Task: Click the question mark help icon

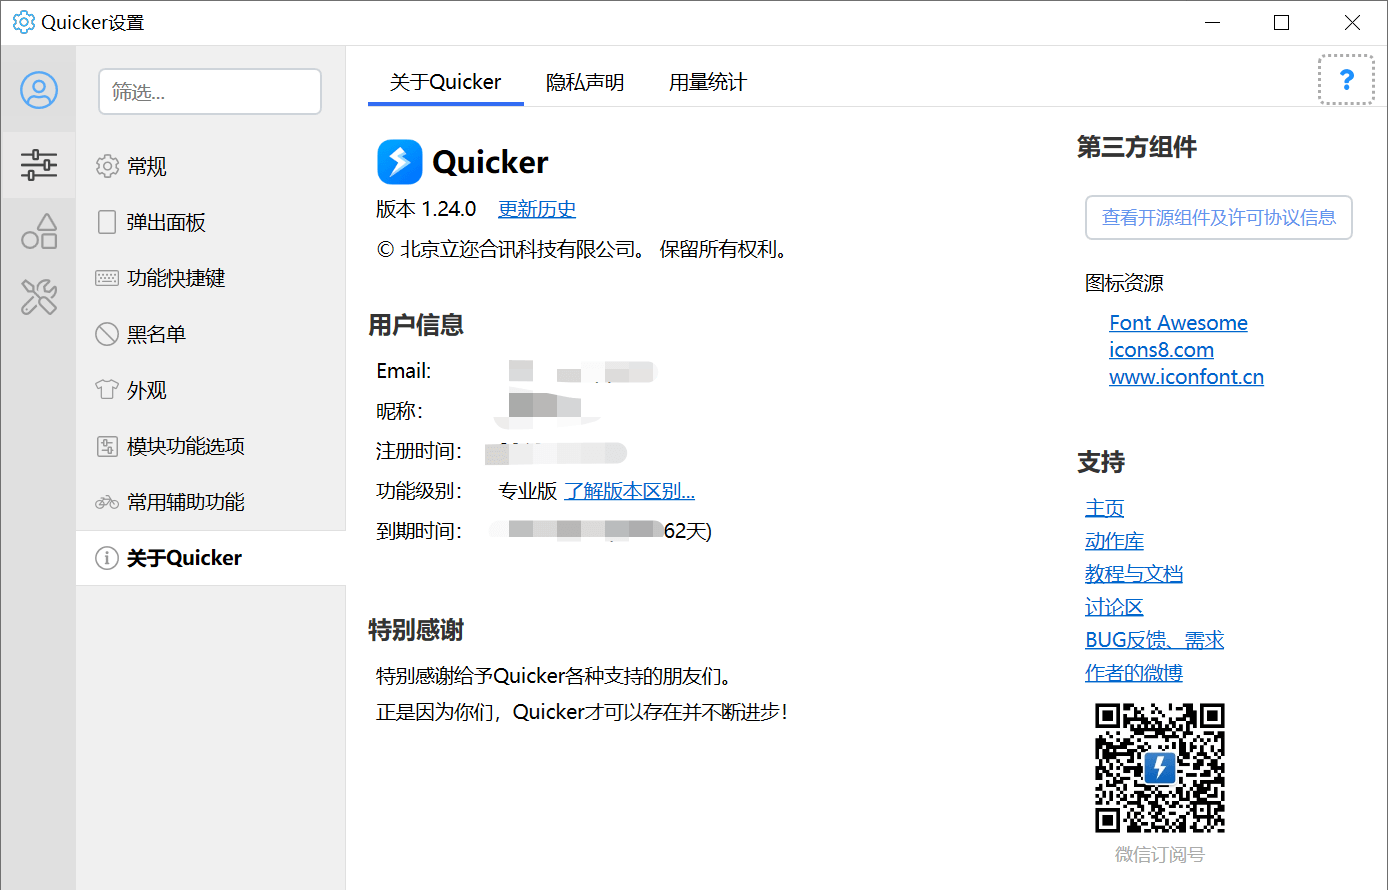Action: (1346, 80)
